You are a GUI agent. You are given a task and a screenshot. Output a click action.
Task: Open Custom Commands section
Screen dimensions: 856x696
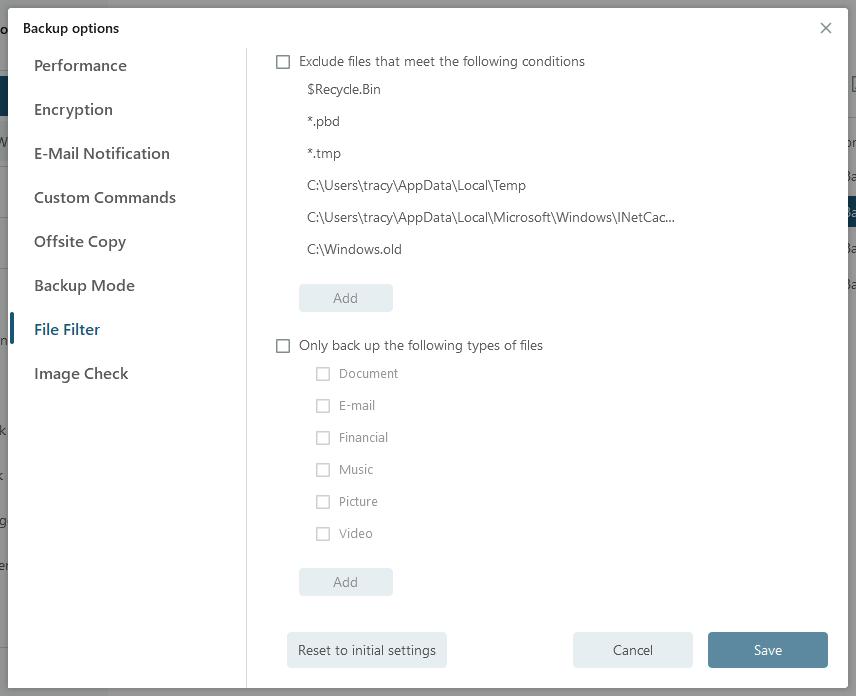tap(104, 198)
